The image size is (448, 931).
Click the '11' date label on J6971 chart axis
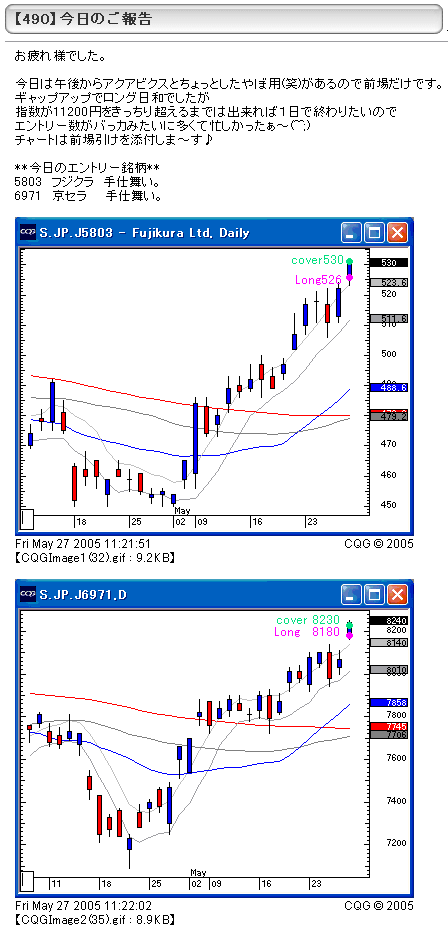click(x=57, y=884)
